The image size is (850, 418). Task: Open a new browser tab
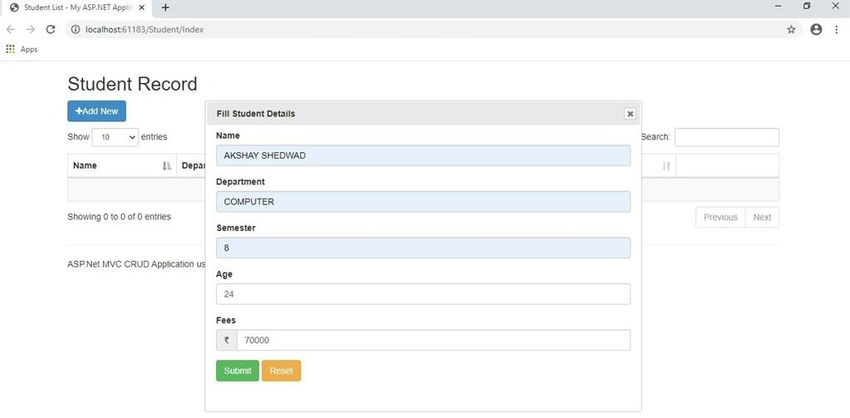(165, 8)
